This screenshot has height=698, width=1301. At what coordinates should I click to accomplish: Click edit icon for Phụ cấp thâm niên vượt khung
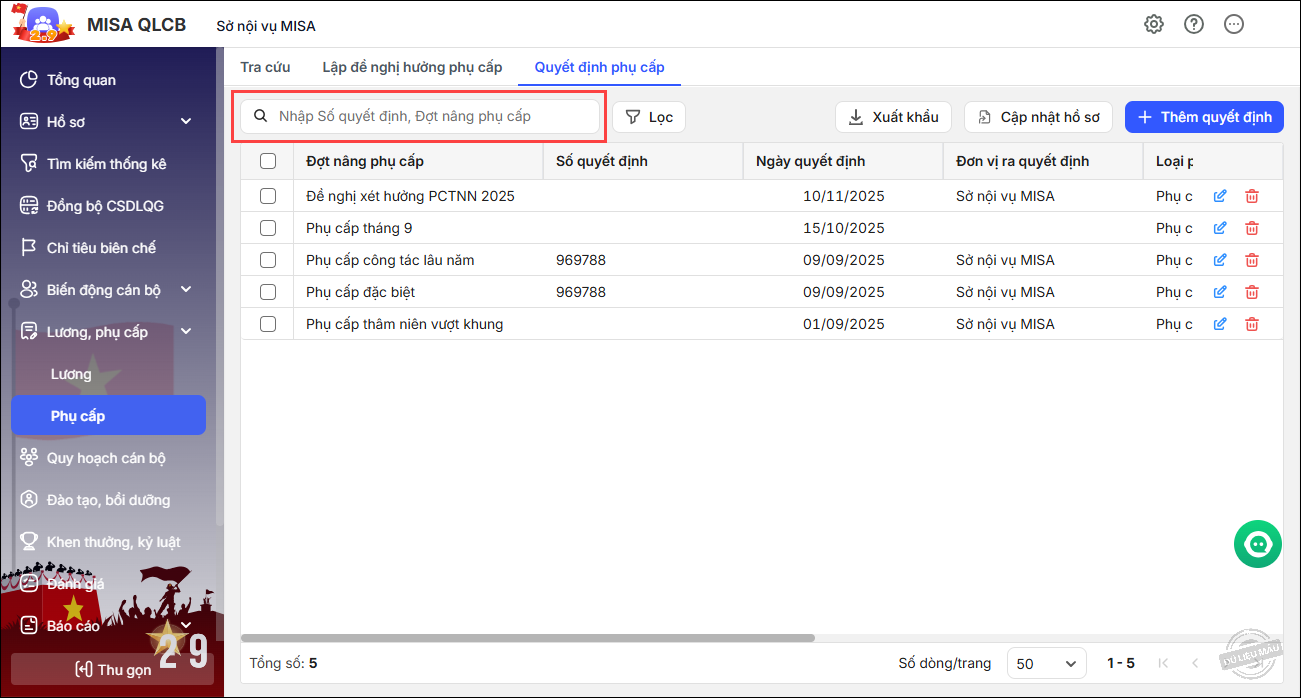[1220, 324]
